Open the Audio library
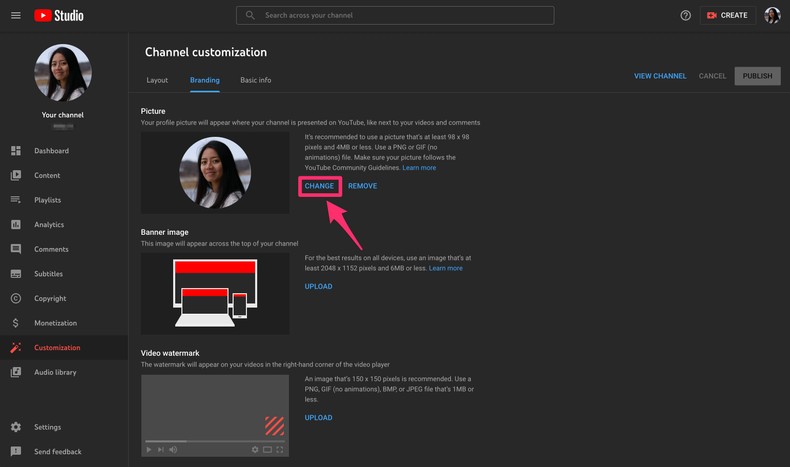The width and height of the screenshot is (790, 467). [x=56, y=372]
